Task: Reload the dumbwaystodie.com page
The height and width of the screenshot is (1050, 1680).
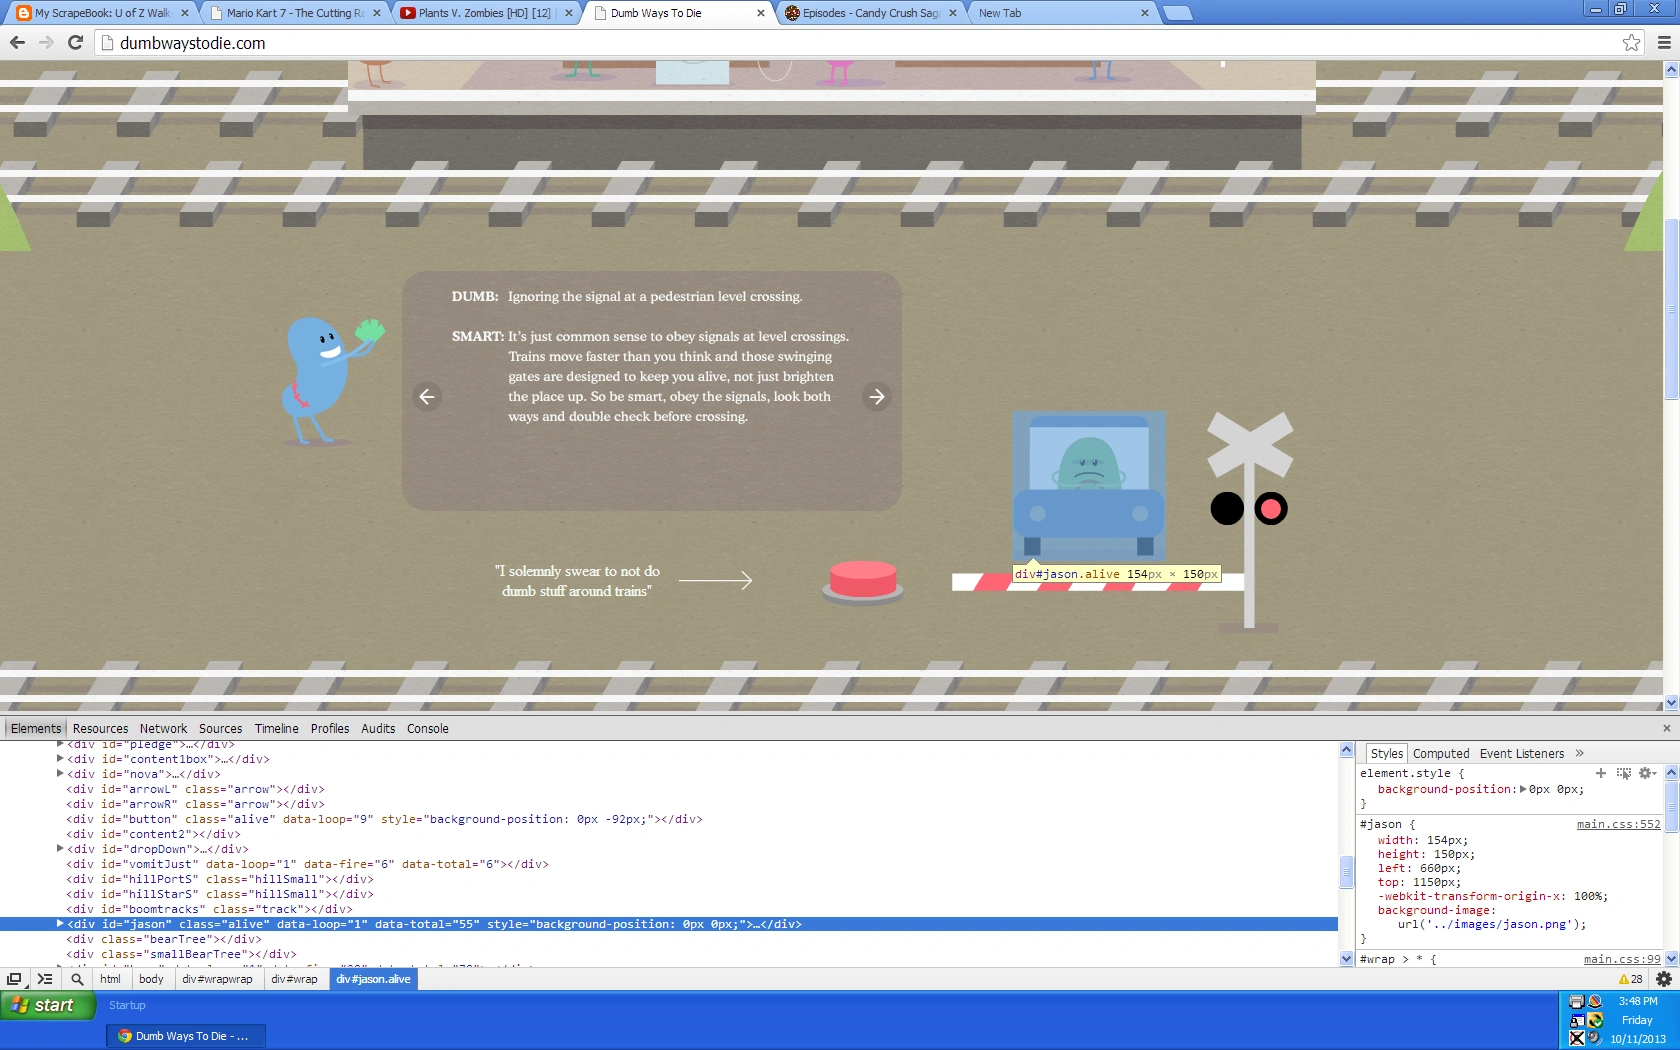Action: 75,42
